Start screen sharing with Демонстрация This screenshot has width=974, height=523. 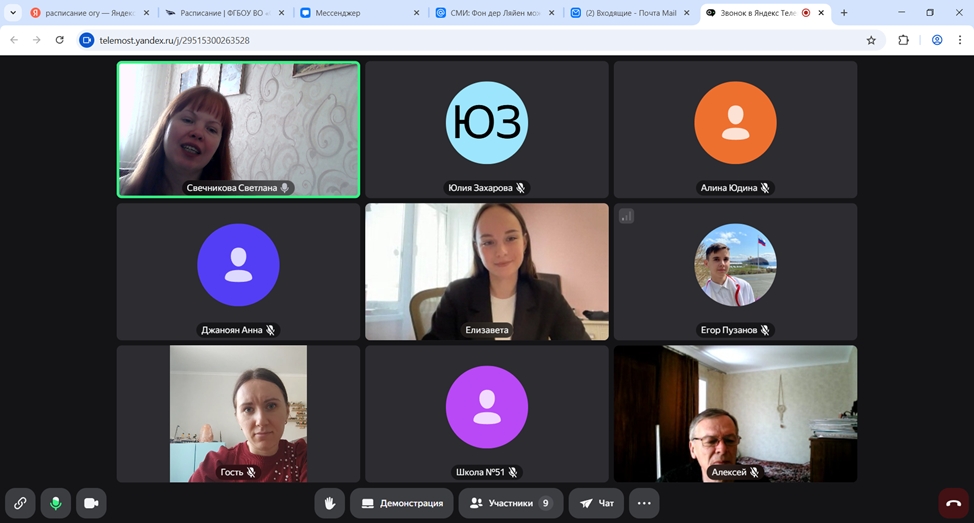(402, 503)
